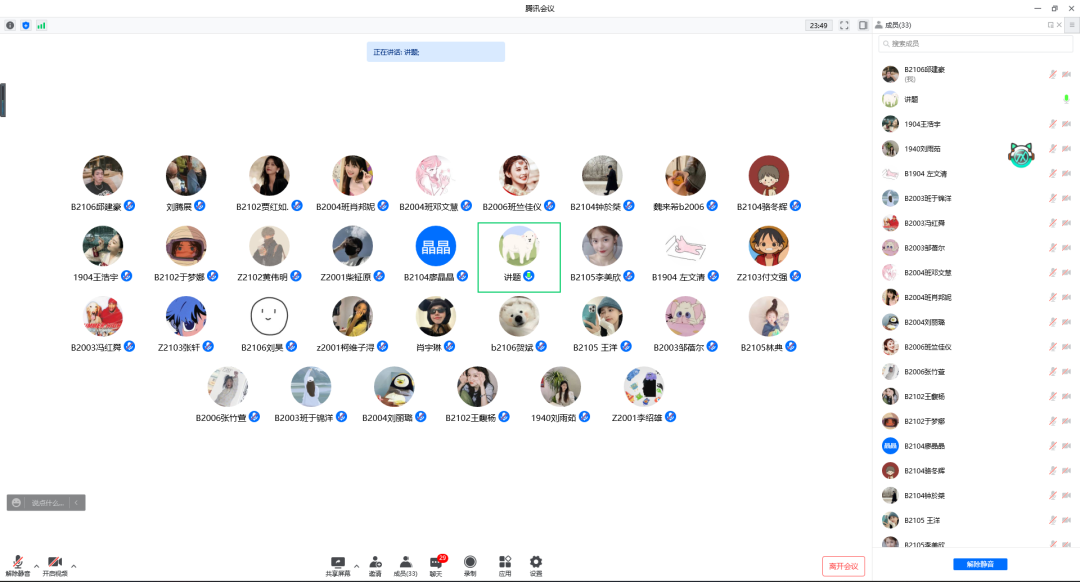The height and width of the screenshot is (582, 1080).
Task: Pop out the members panel window
Action: (1050, 25)
